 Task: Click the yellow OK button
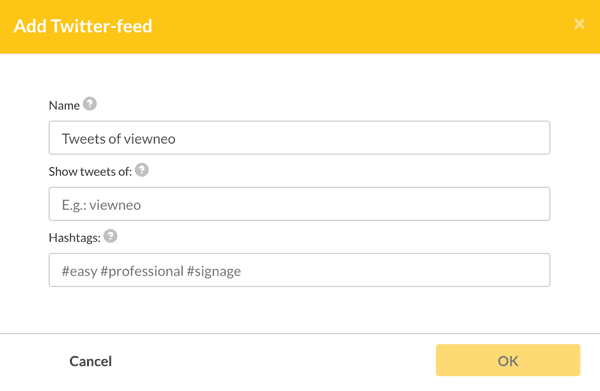pyautogui.click(x=508, y=360)
